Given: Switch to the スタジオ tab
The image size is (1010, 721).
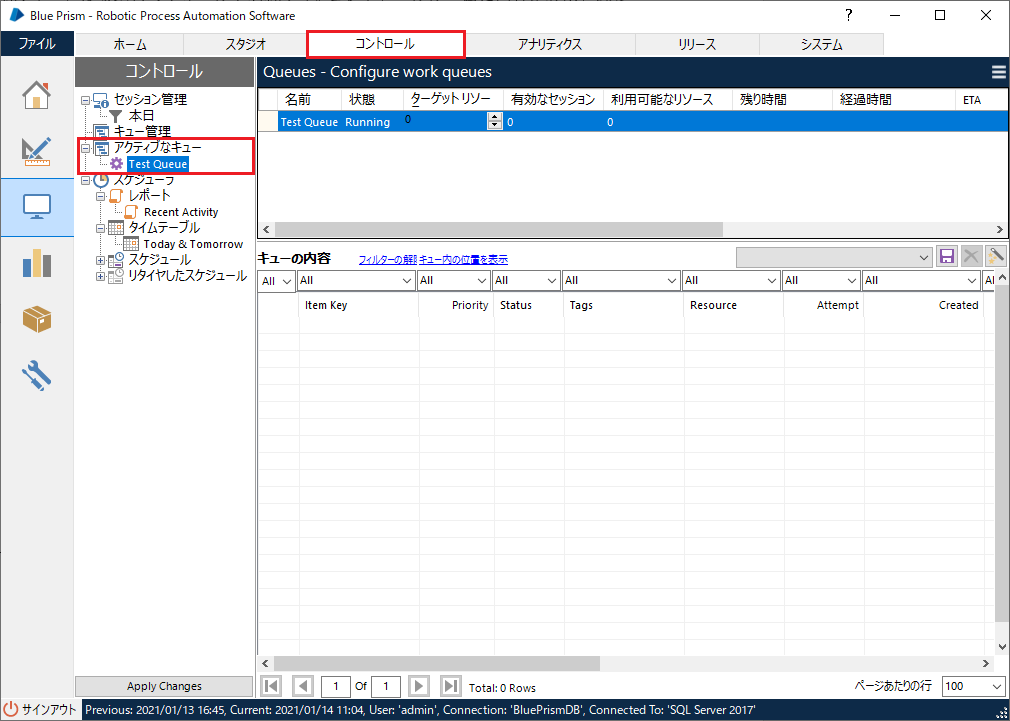Looking at the screenshot, I should (245, 44).
